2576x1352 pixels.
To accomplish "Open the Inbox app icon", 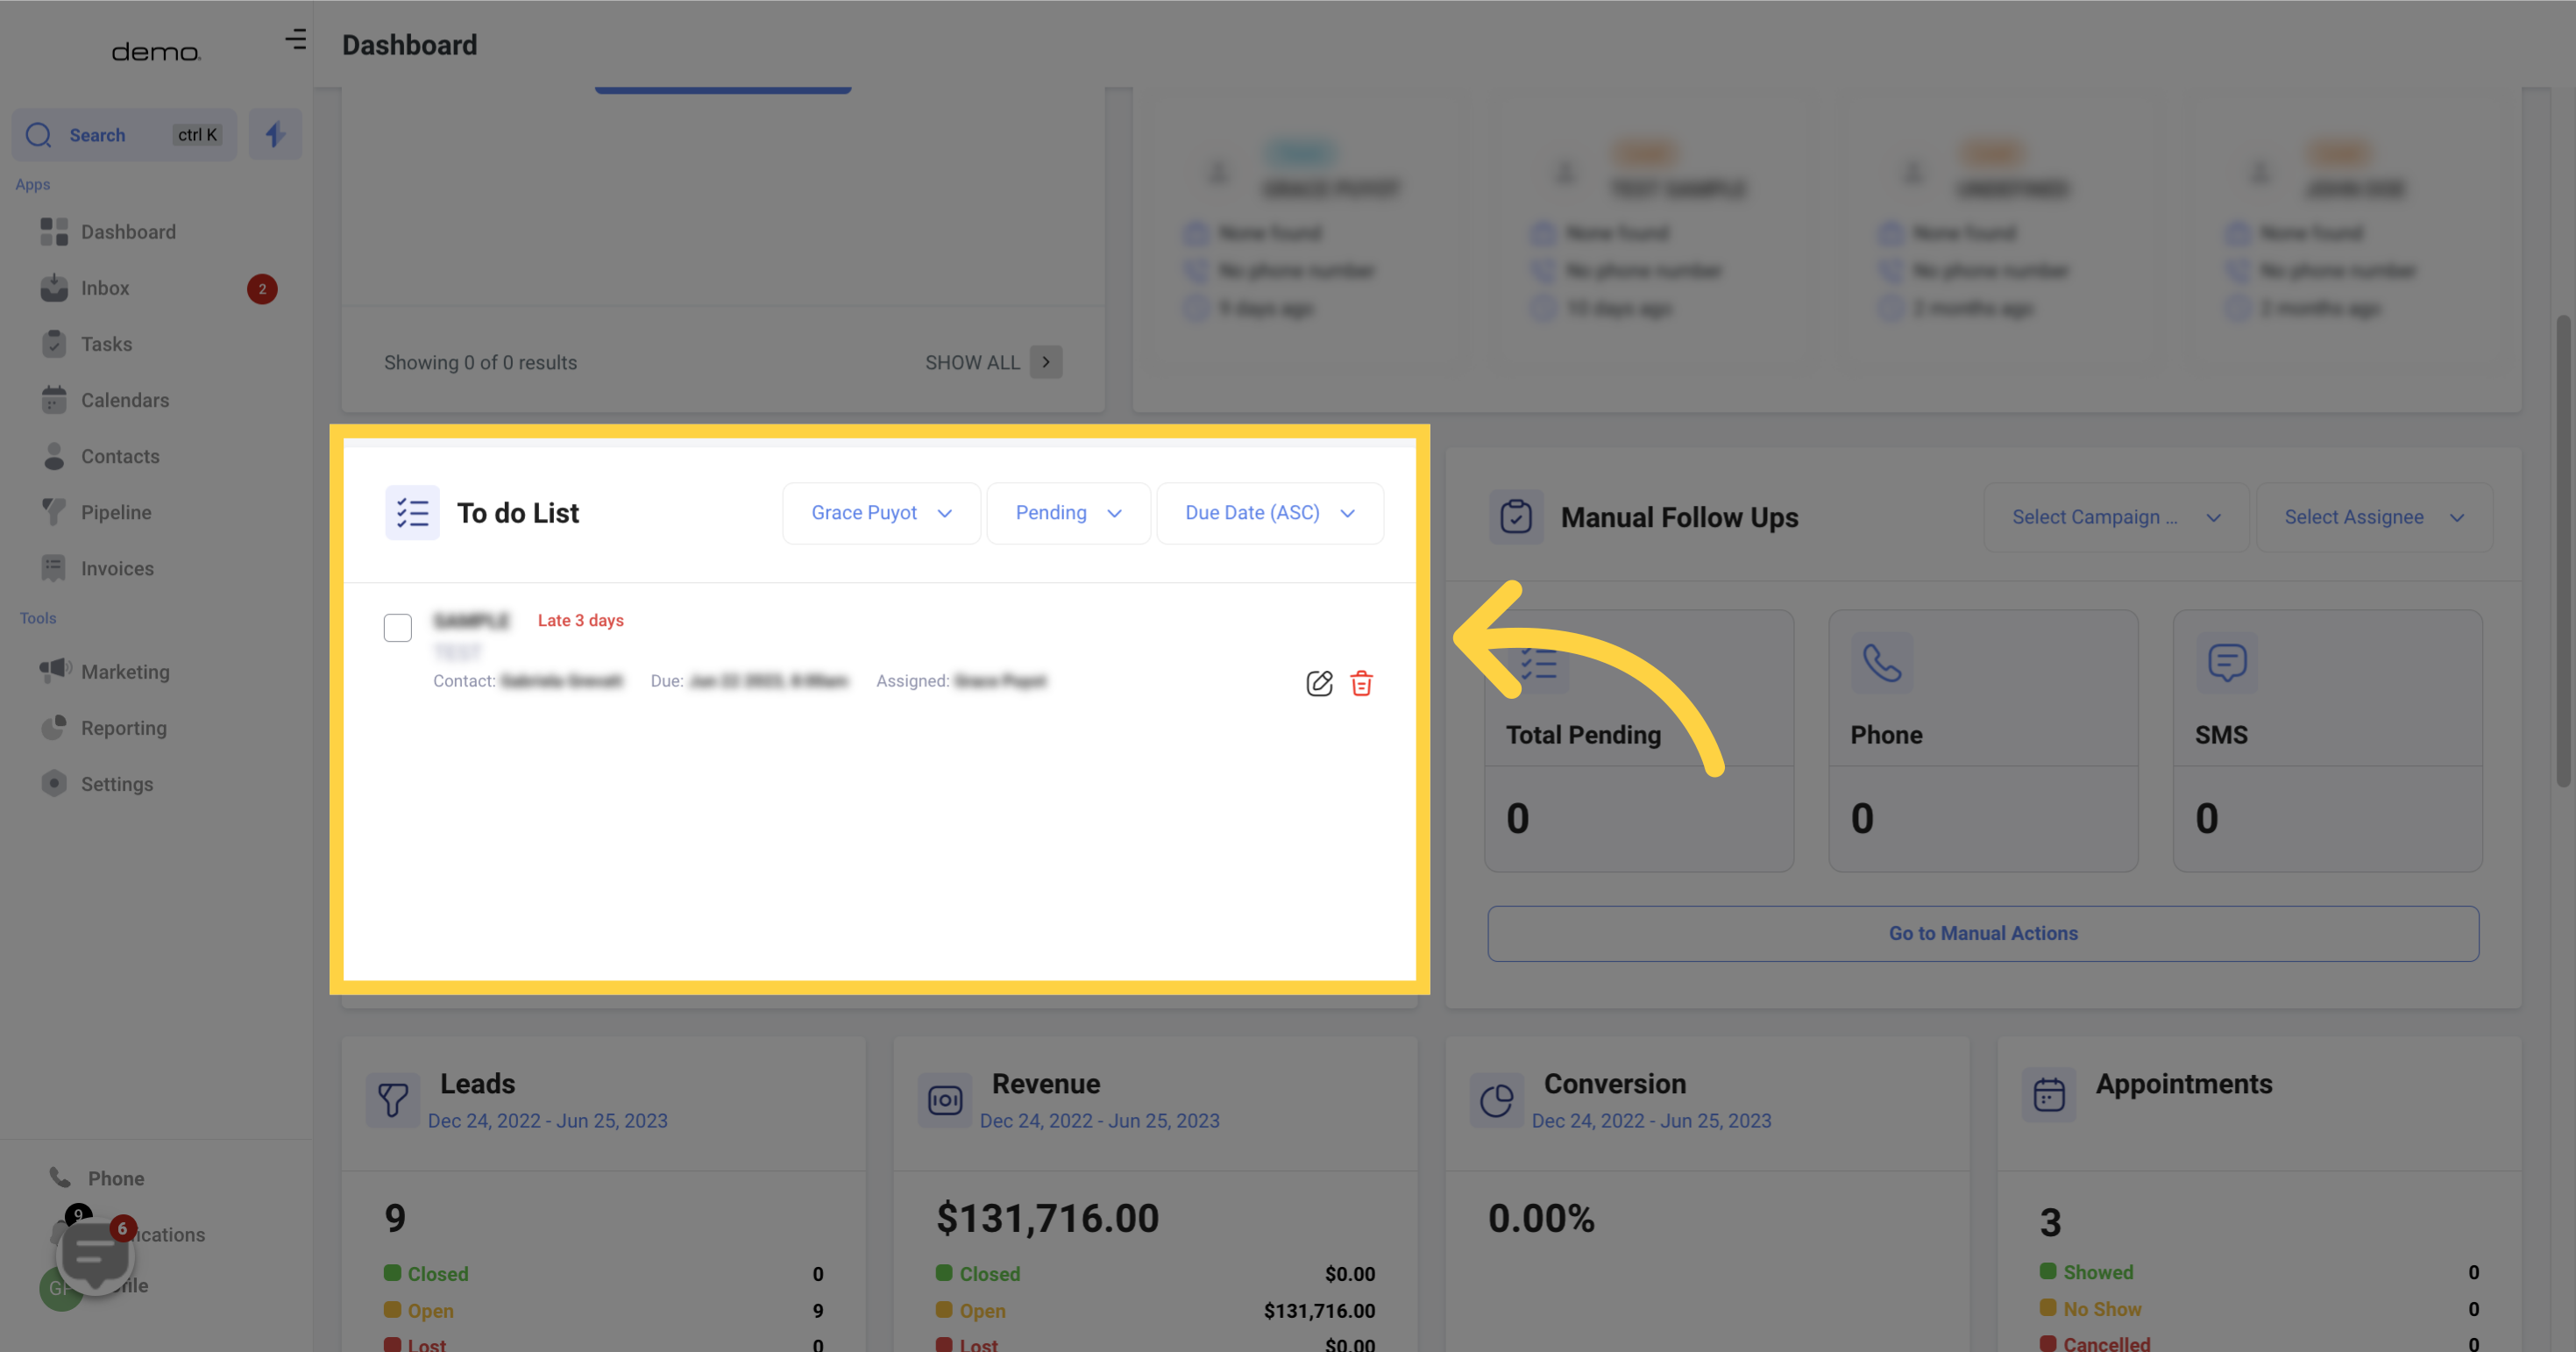I will pyautogui.click(x=53, y=288).
